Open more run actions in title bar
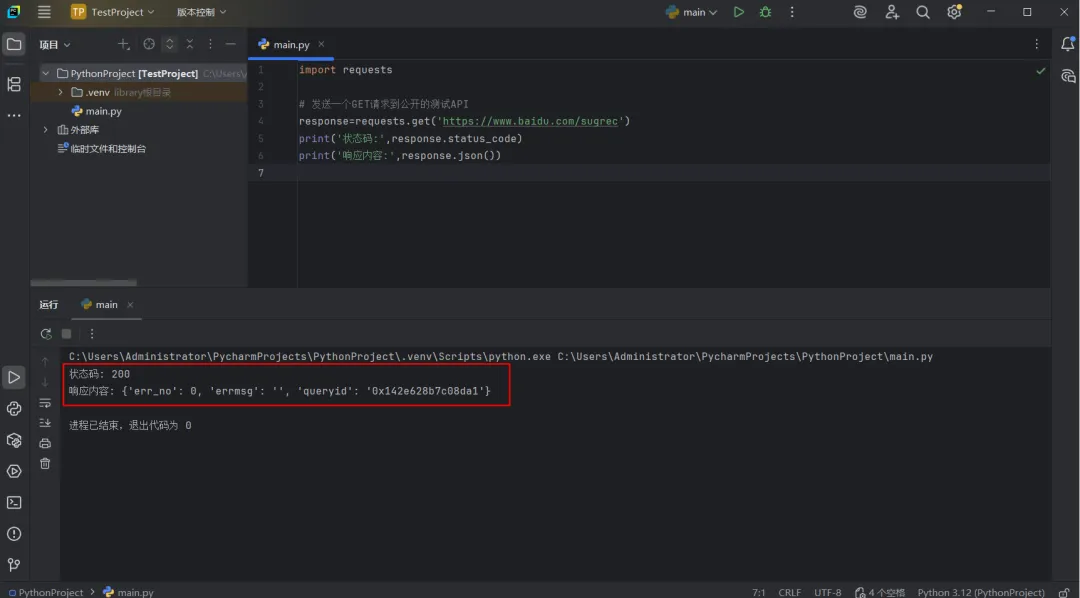 tap(792, 12)
